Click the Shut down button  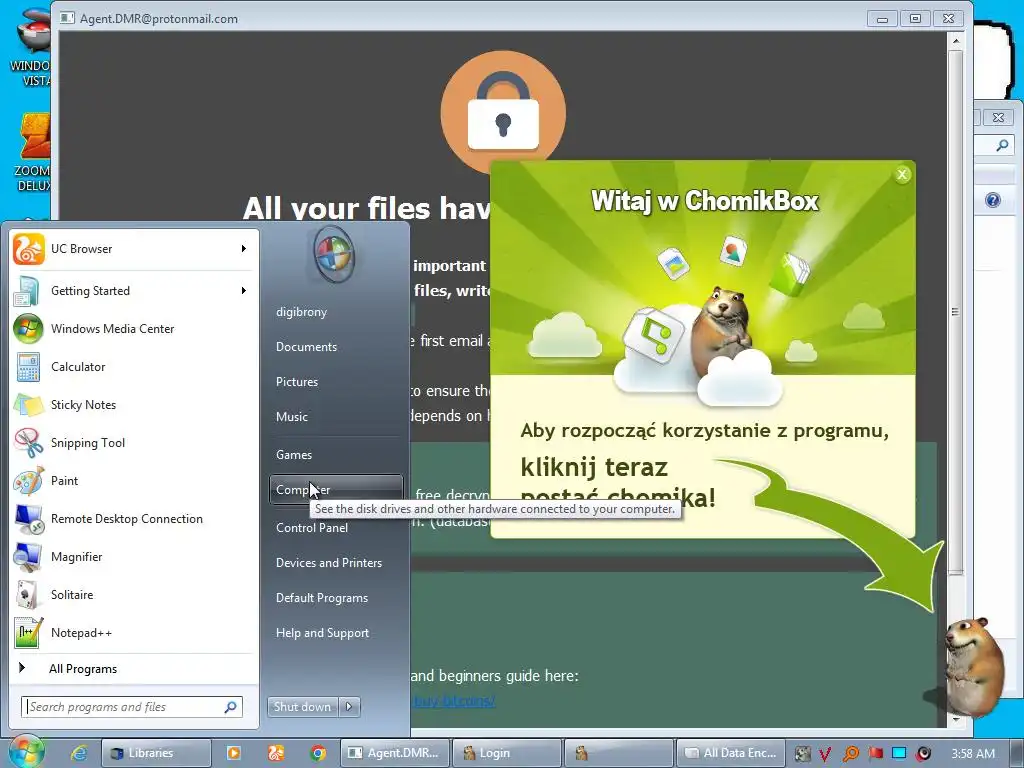tap(303, 707)
